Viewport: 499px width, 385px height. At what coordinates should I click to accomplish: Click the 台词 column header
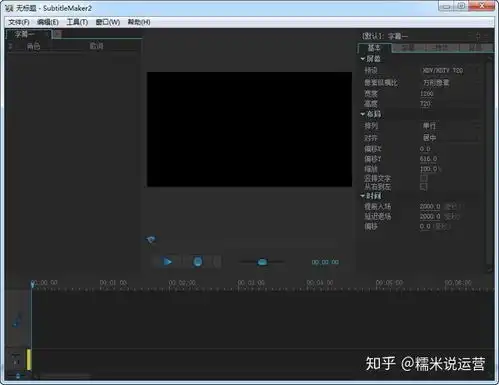[96, 46]
